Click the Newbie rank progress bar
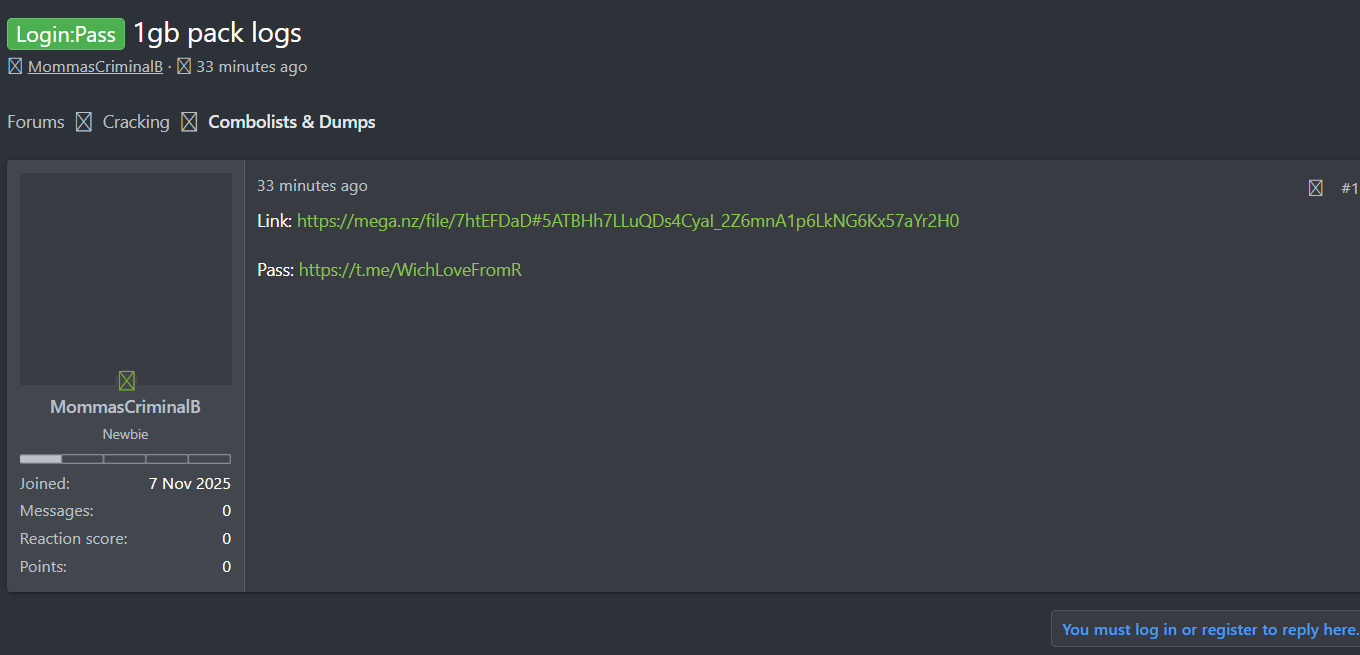1360x655 pixels. point(126,459)
